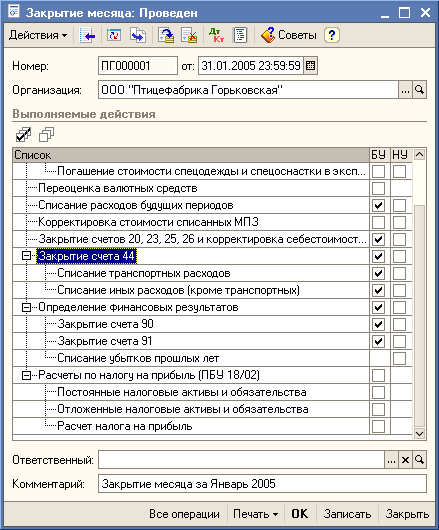Click the find-in-list blue arrow toolbar icon
This screenshot has height=530, width=439.
point(88,35)
